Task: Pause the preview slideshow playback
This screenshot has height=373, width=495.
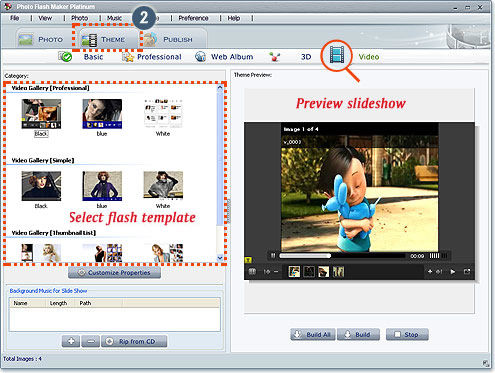Action: click(273, 256)
